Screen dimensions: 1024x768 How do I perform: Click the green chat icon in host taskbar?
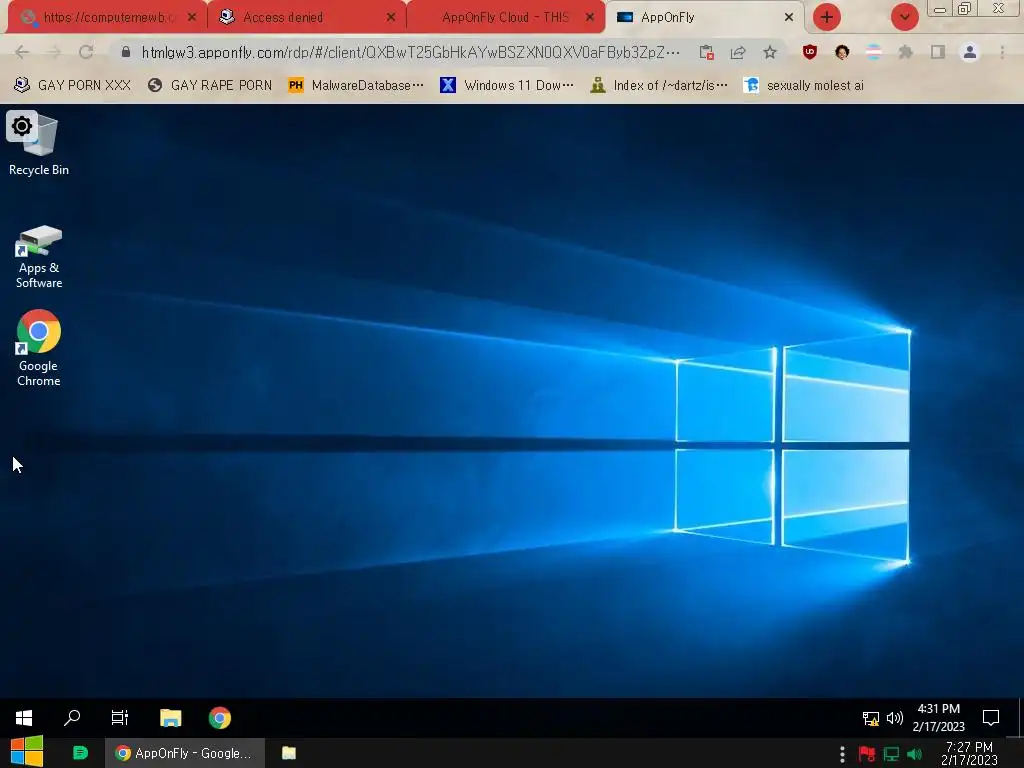80,753
